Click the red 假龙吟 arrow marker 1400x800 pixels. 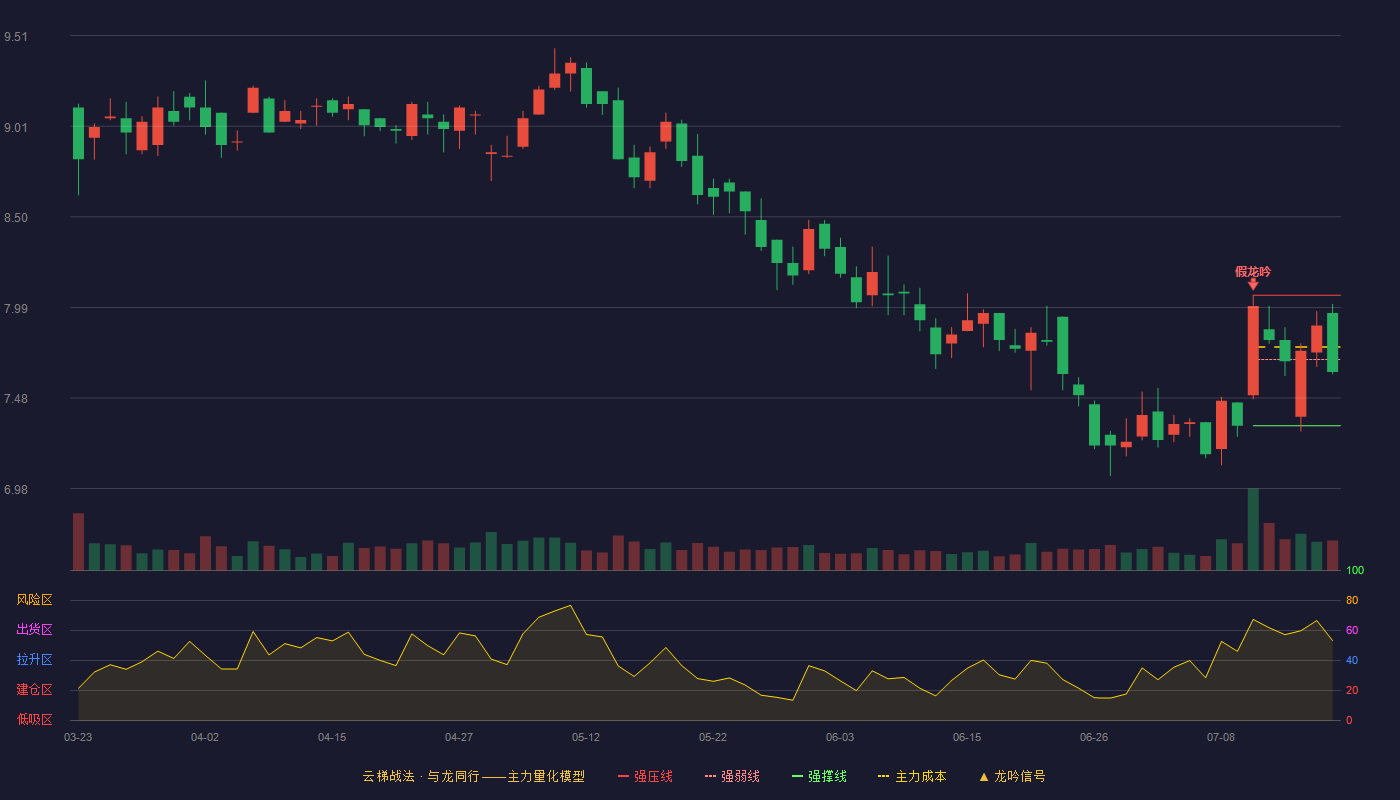pos(1253,285)
